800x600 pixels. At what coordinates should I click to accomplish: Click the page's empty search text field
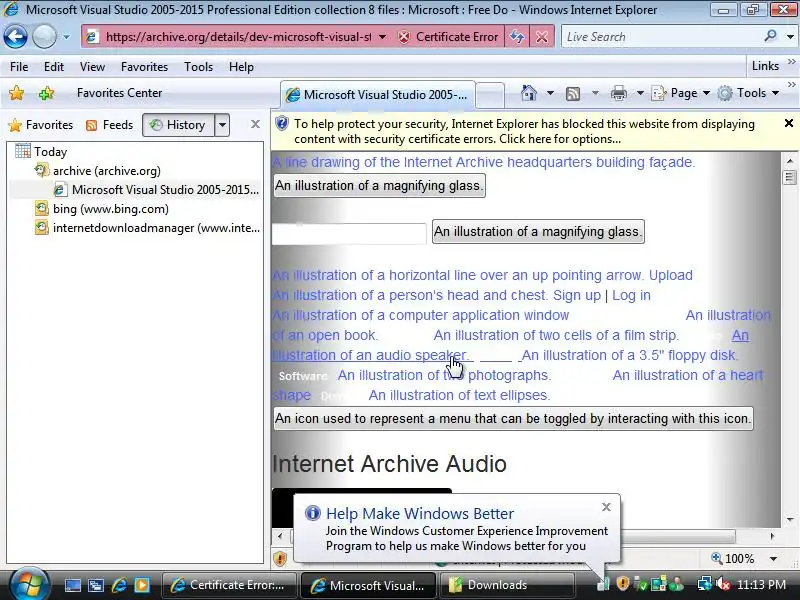tap(349, 234)
